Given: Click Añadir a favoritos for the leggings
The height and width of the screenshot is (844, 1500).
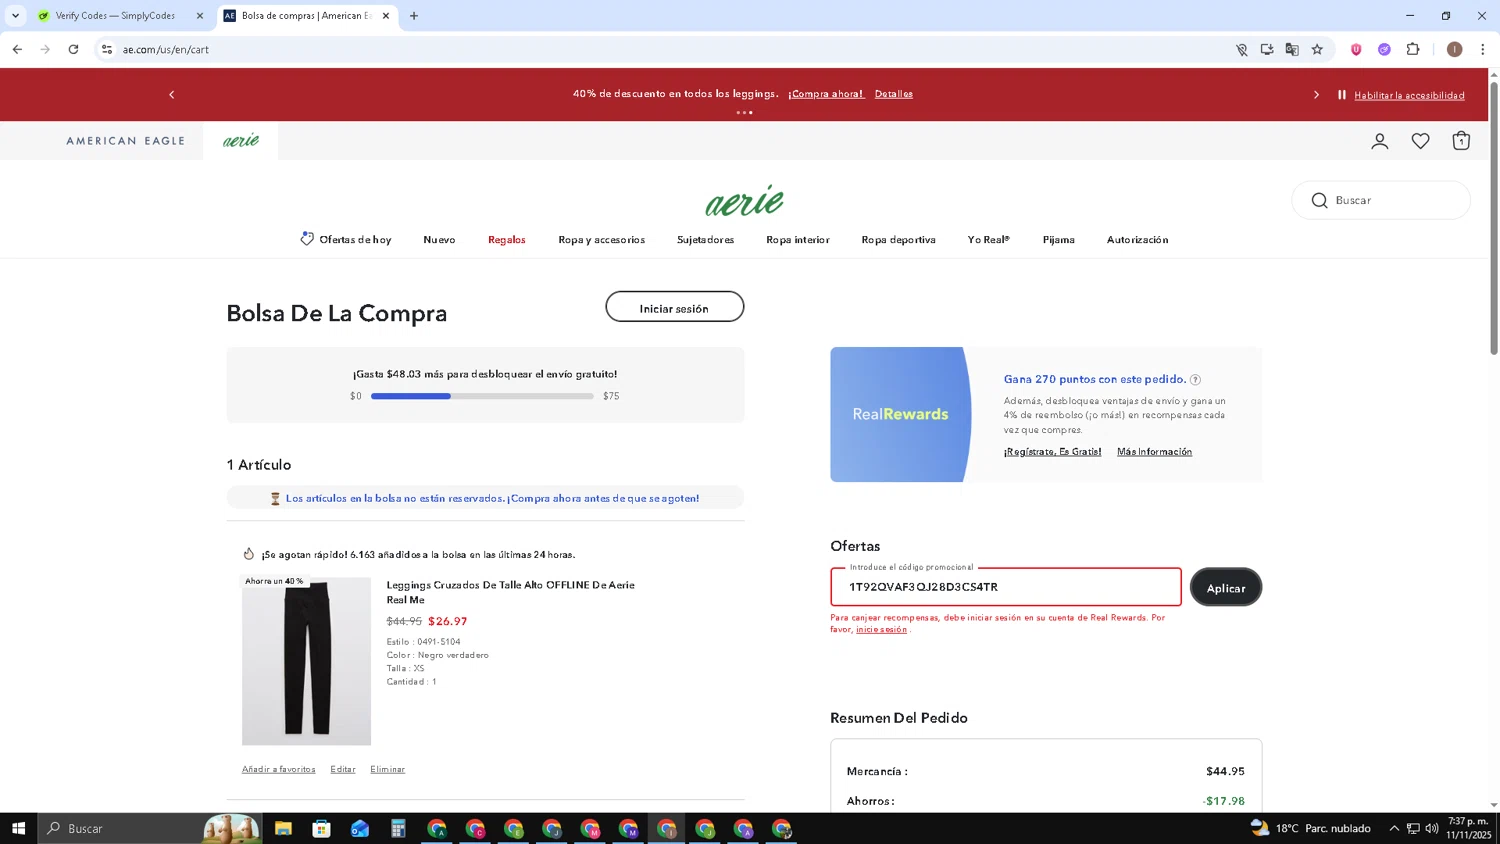Looking at the screenshot, I should (x=278, y=769).
